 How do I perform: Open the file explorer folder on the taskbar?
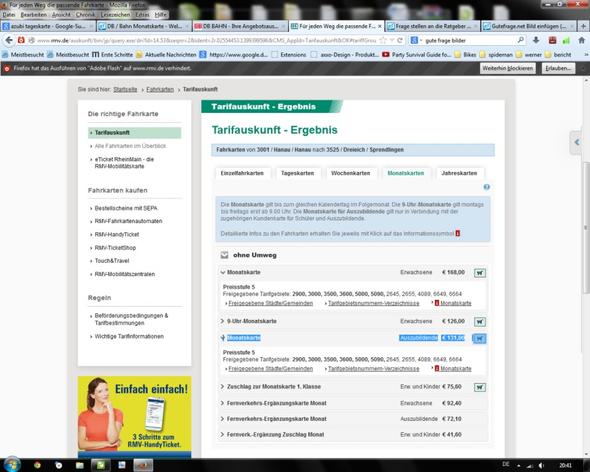tap(80, 465)
